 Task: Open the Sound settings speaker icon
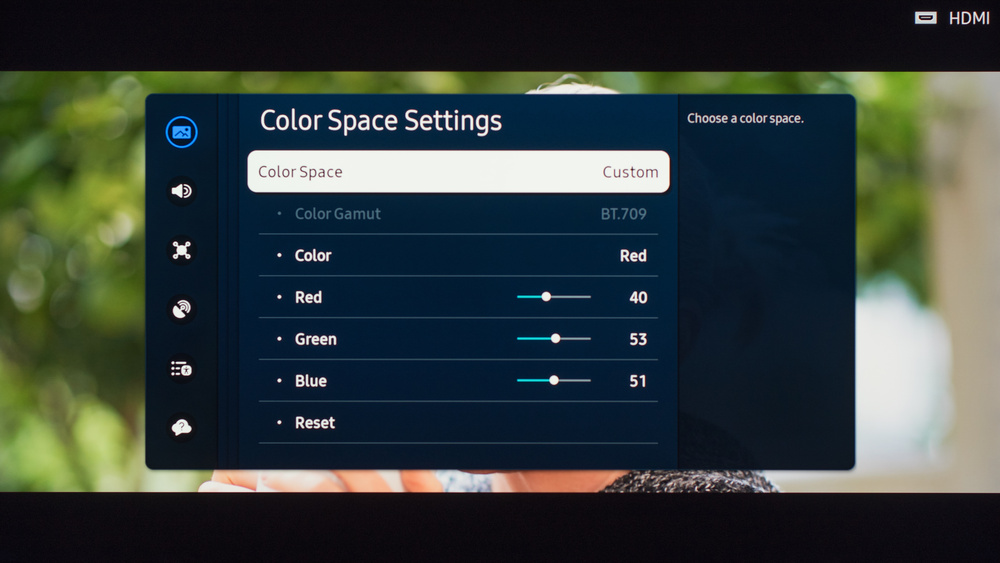(181, 191)
